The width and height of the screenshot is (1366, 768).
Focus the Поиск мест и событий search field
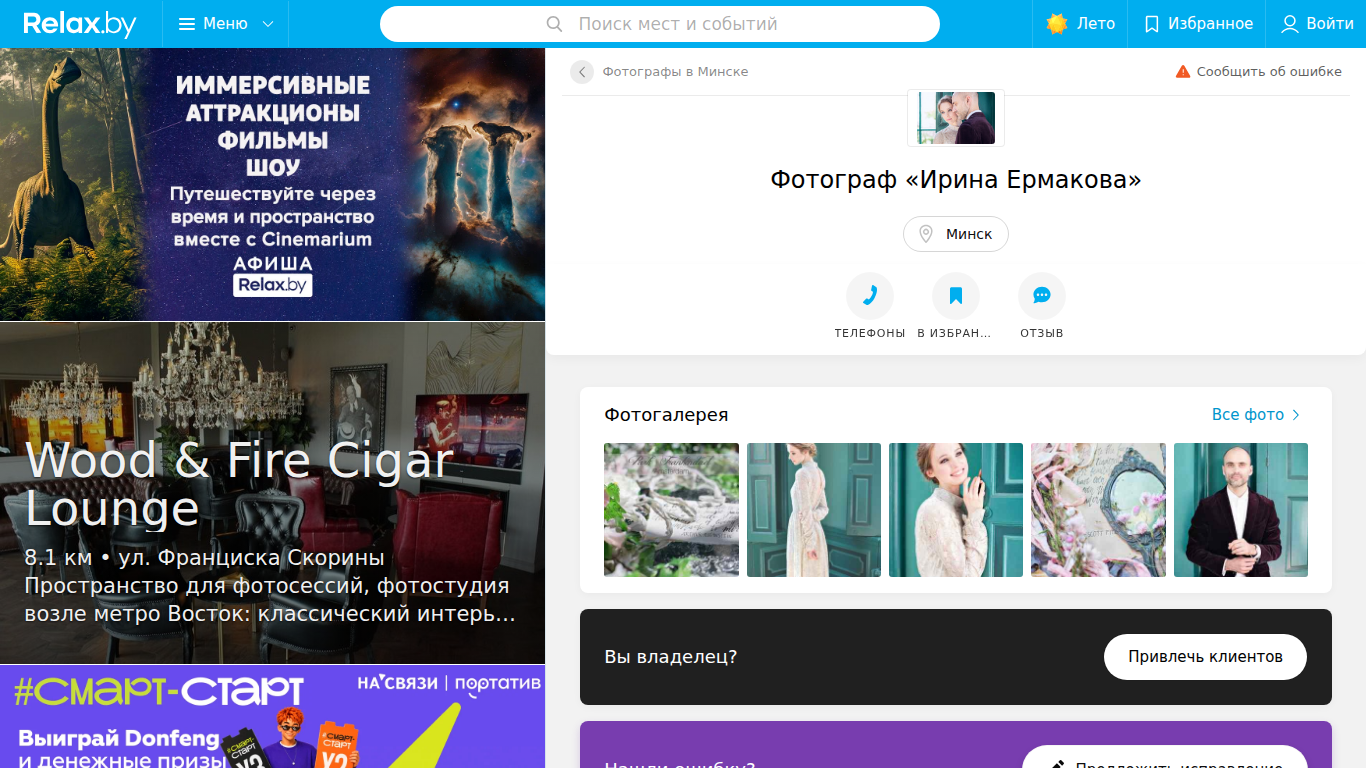[x=660, y=24]
